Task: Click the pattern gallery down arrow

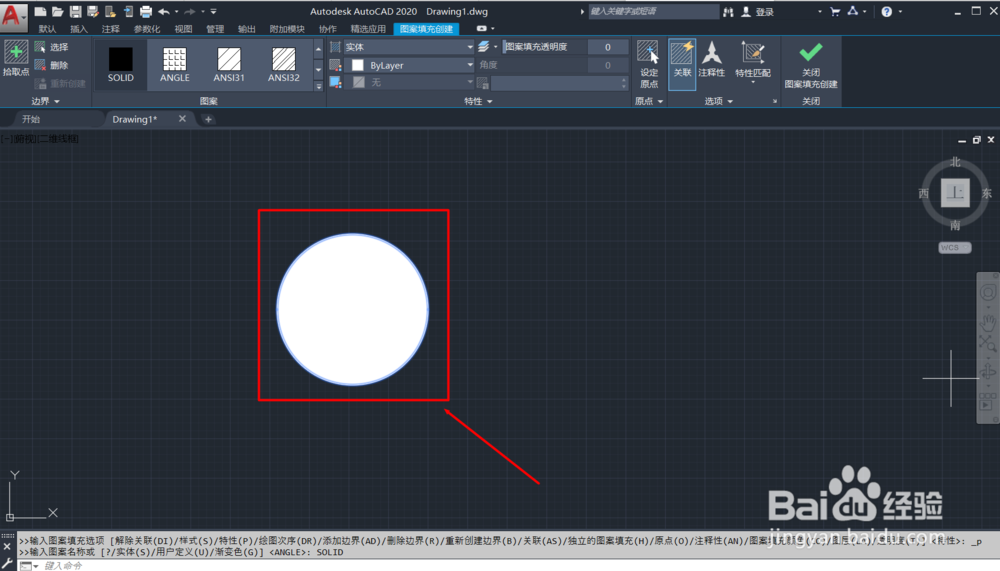Action: tap(318, 69)
